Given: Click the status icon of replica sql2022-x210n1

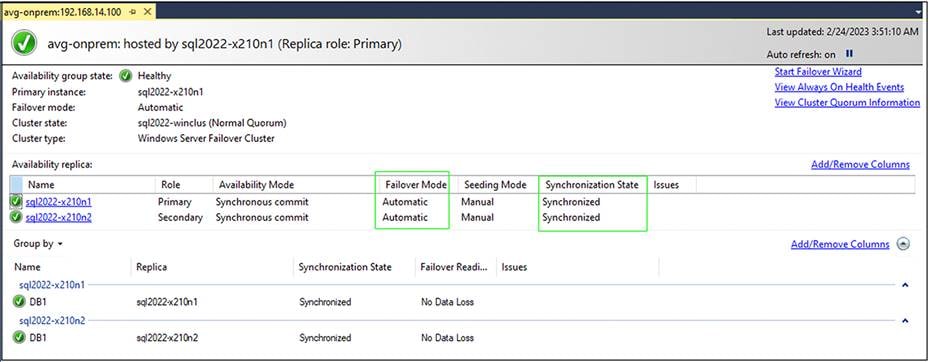Looking at the screenshot, I should (16, 202).
